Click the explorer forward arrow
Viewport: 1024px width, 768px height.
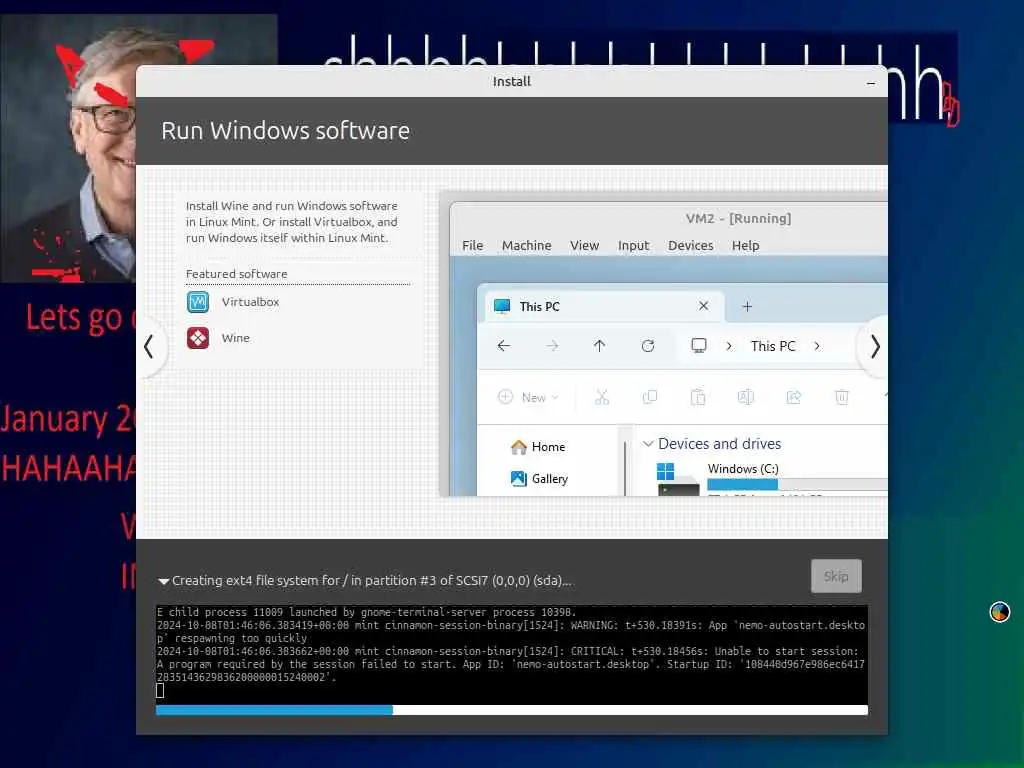point(552,345)
